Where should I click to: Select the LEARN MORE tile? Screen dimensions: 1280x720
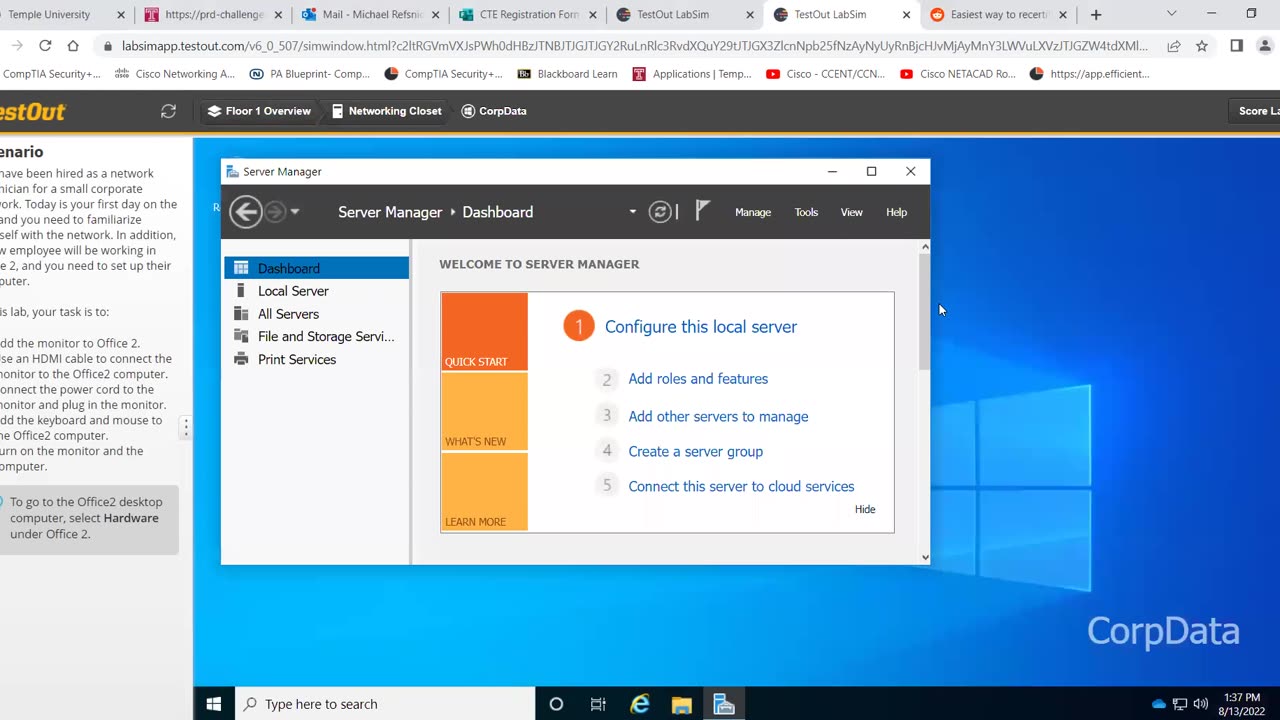click(x=484, y=492)
